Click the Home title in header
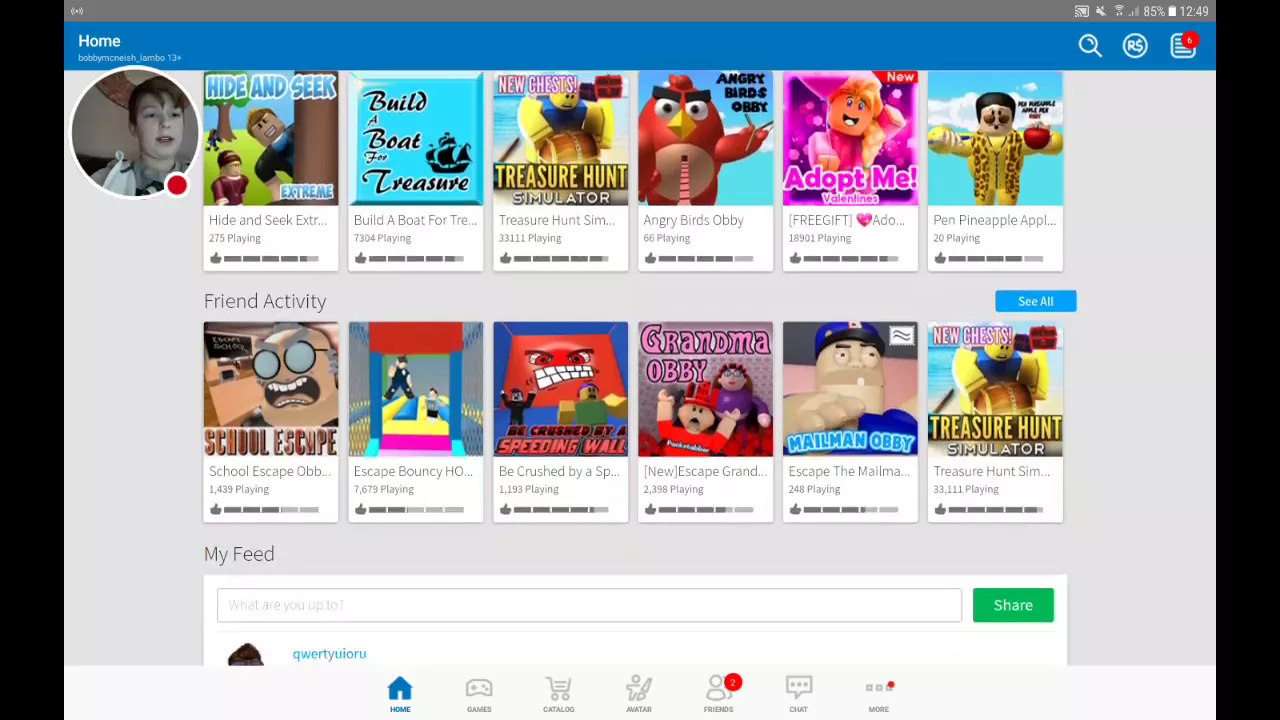The image size is (1280, 720). [x=99, y=41]
